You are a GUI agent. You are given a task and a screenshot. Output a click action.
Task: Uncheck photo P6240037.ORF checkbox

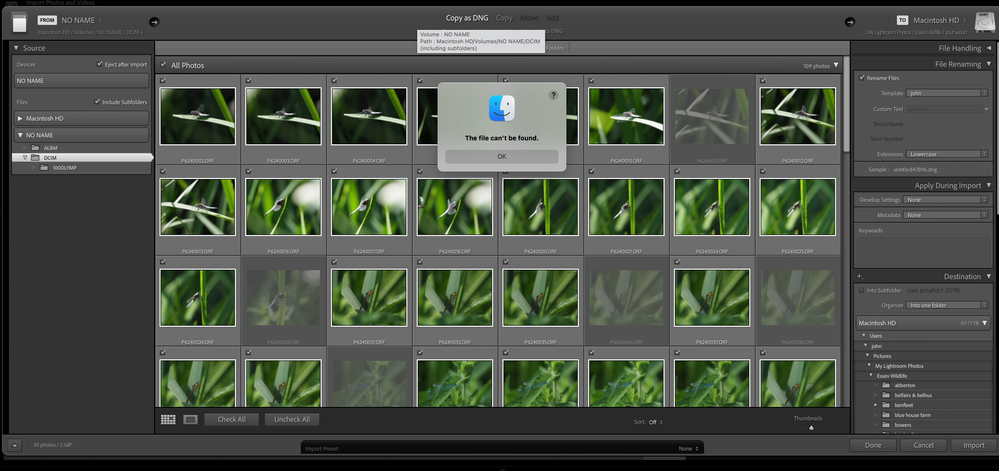677,261
